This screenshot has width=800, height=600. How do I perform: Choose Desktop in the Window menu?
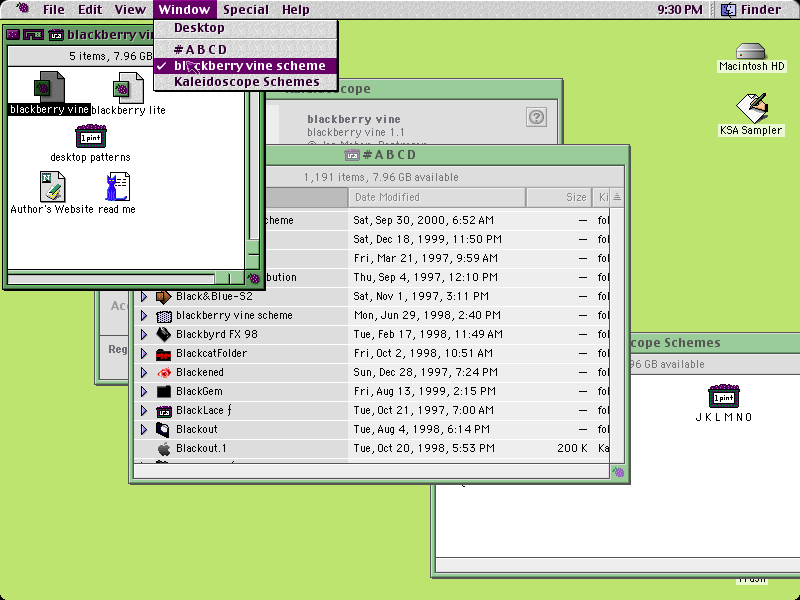tap(245, 28)
